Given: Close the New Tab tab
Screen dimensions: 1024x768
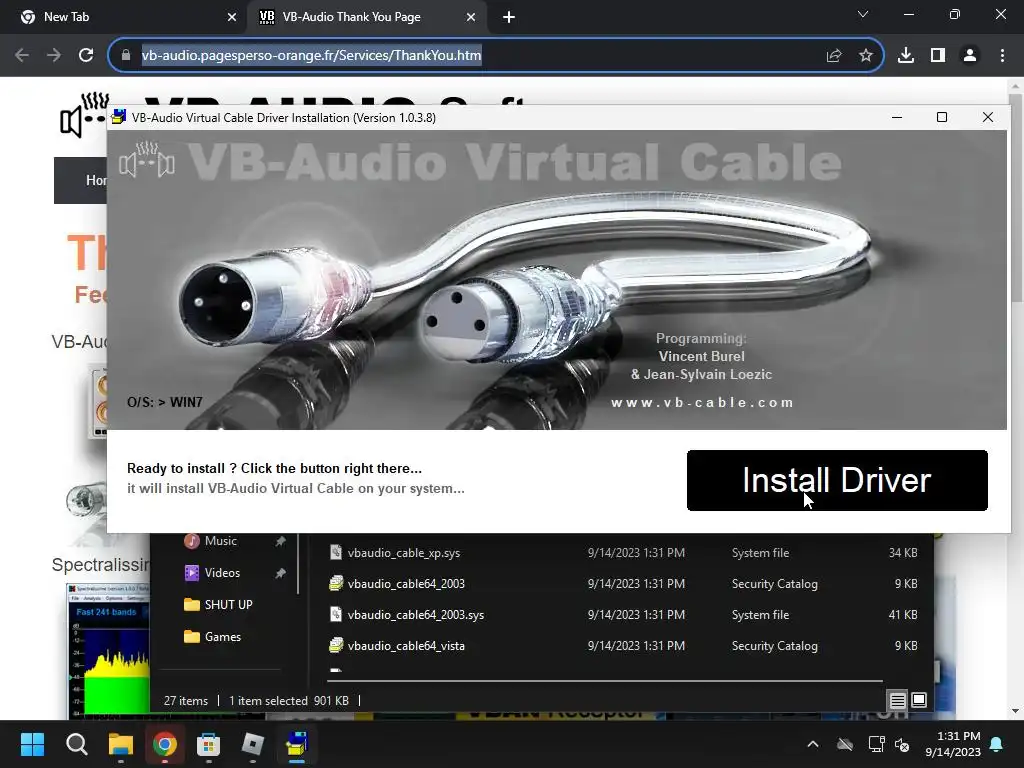Looking at the screenshot, I should (x=232, y=17).
